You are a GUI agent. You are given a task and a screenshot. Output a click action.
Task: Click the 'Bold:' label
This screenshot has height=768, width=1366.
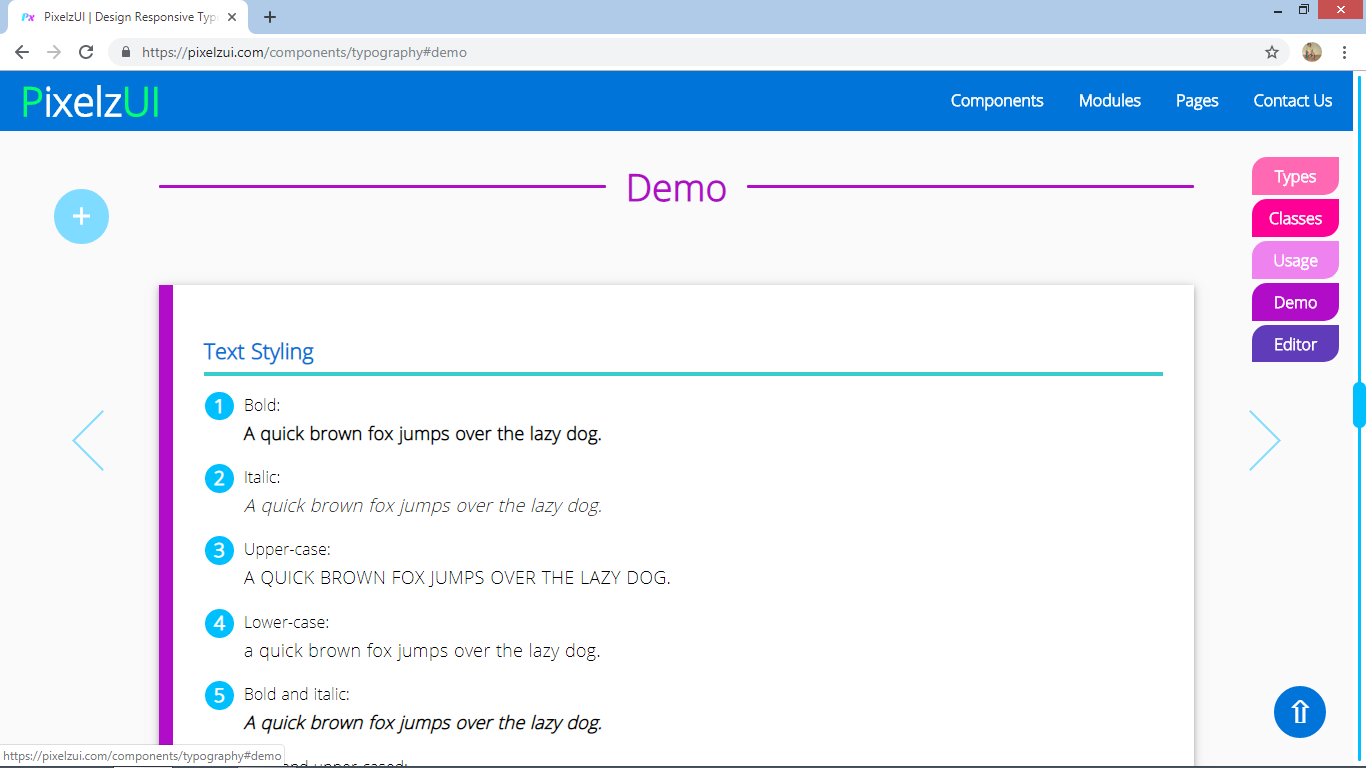[262, 405]
